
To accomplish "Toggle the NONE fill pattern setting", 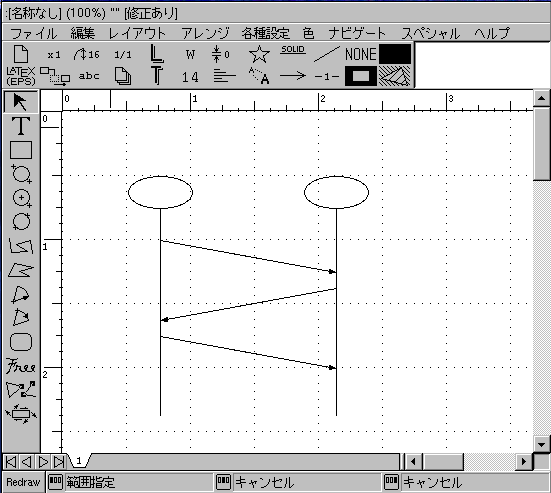I will [361, 54].
